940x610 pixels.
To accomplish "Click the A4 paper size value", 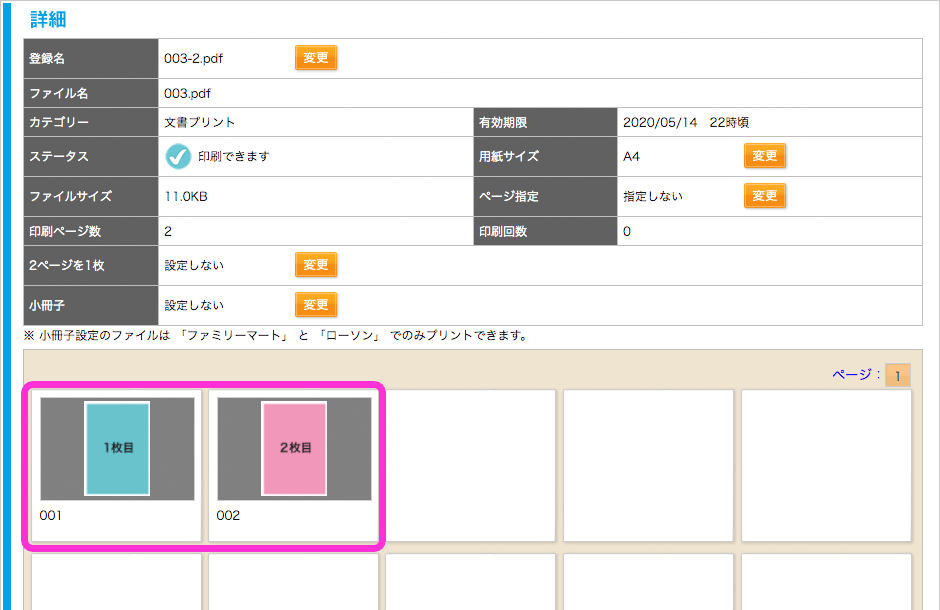I will [x=631, y=157].
